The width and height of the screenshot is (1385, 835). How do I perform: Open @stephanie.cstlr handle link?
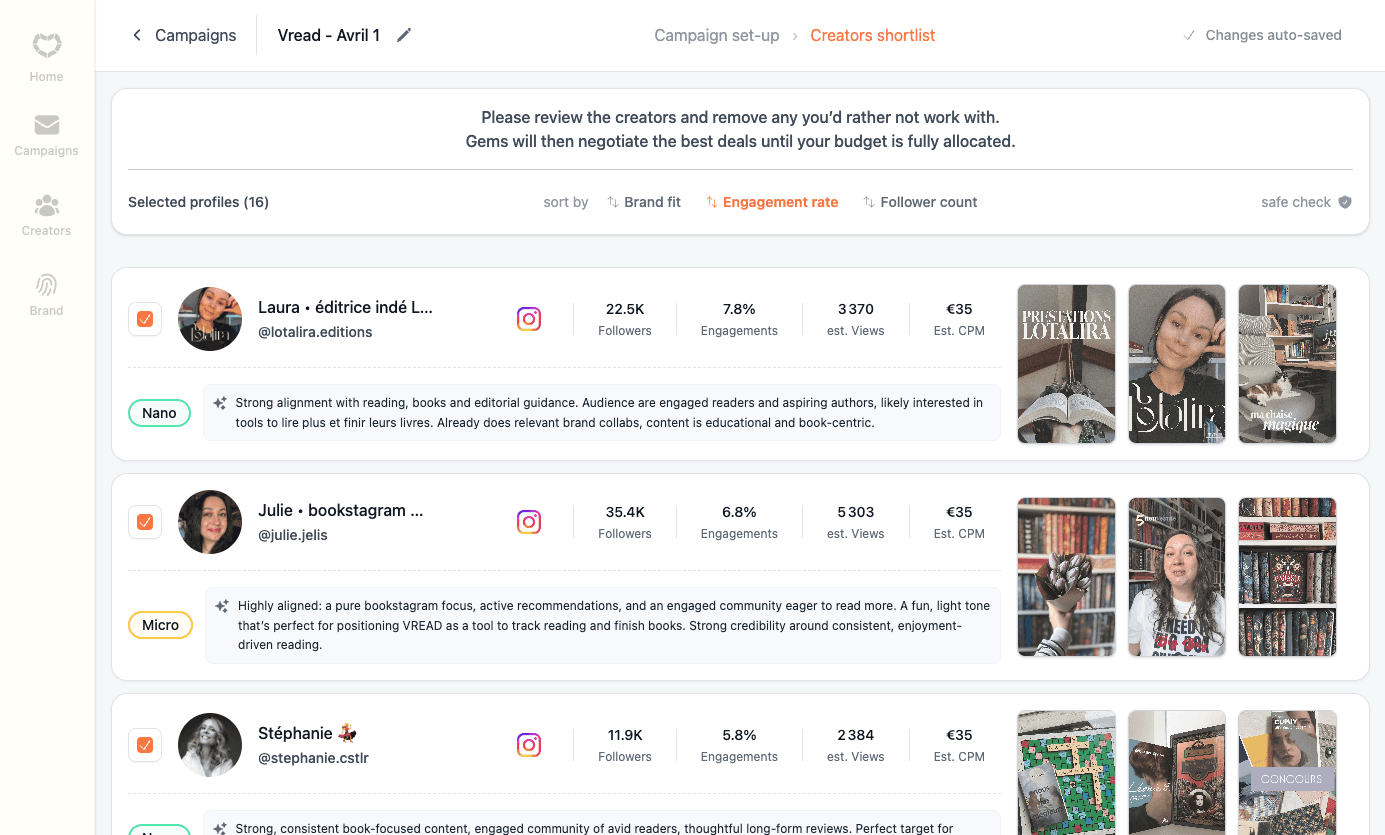[x=313, y=758]
